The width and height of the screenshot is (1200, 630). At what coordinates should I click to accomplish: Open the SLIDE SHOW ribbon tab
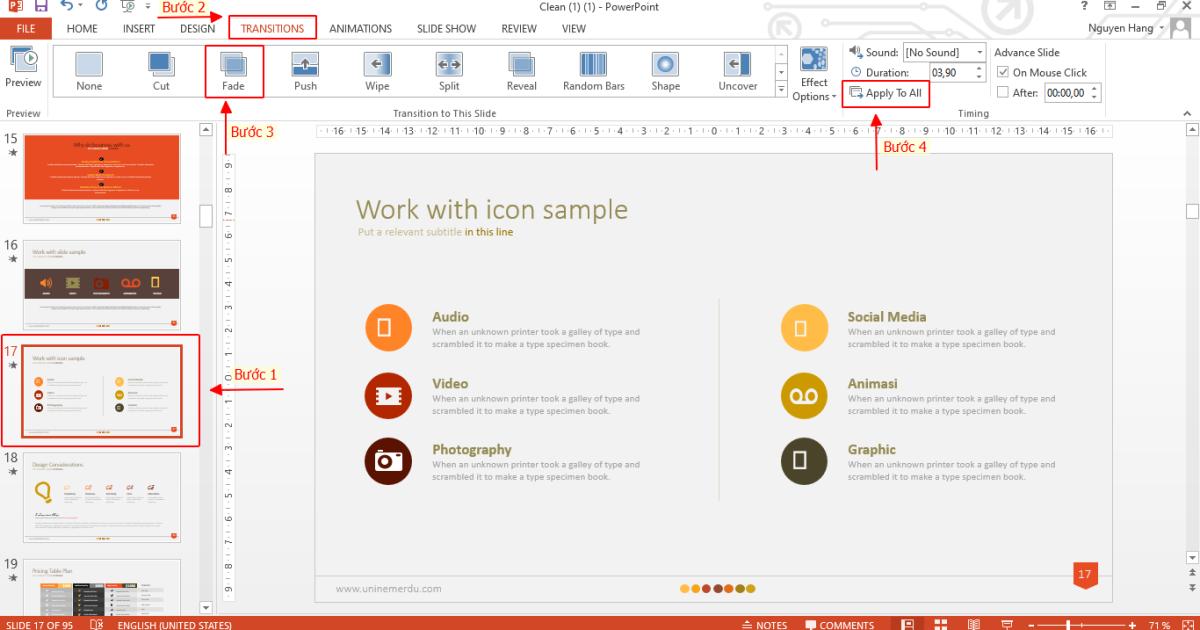pos(446,28)
